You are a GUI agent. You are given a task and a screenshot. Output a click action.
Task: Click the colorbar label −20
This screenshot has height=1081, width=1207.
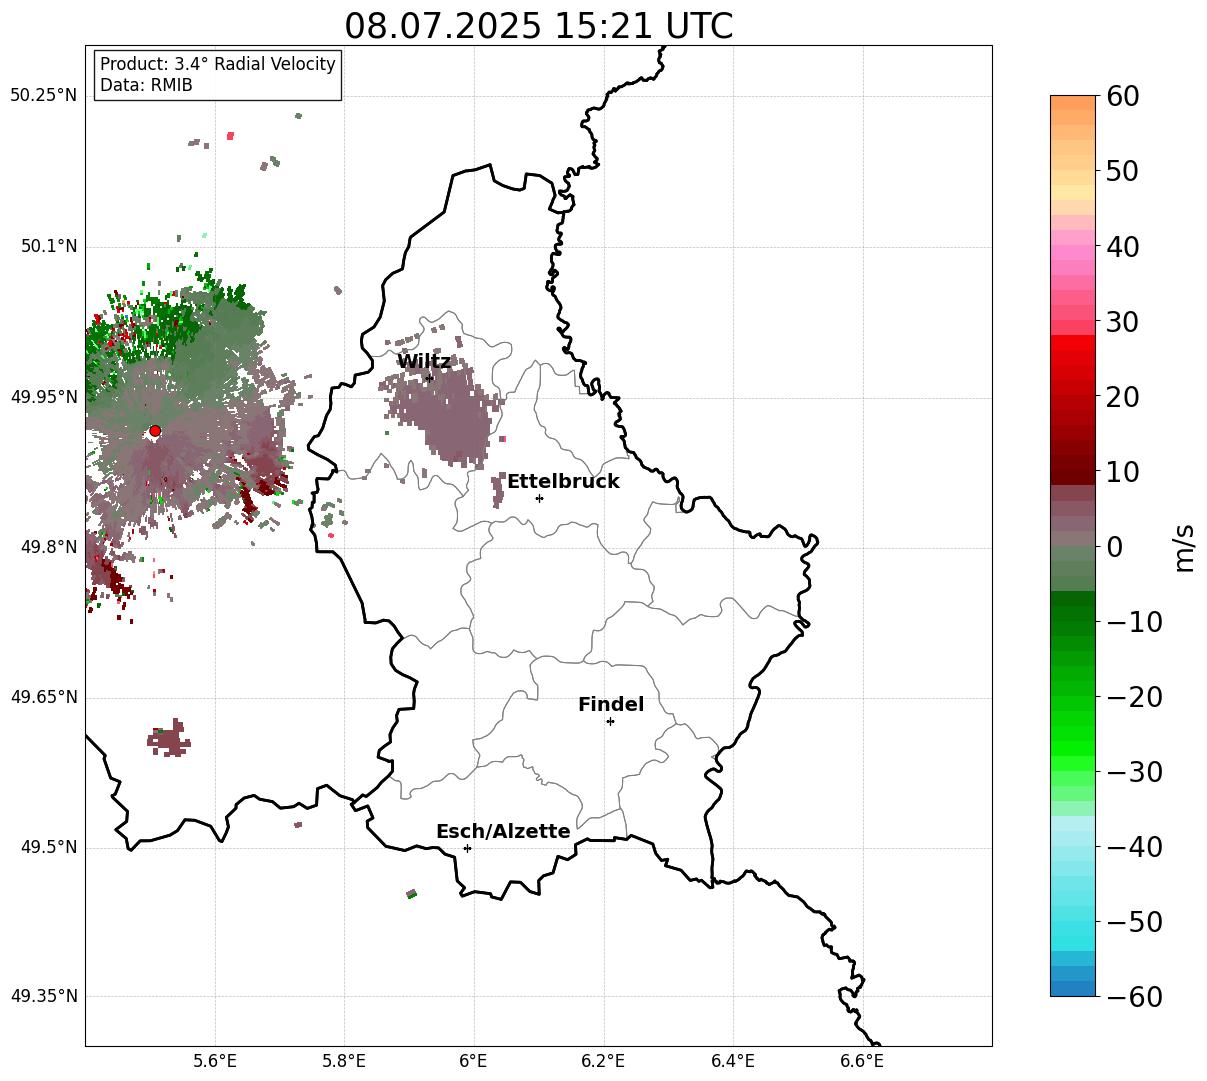coord(1134,697)
